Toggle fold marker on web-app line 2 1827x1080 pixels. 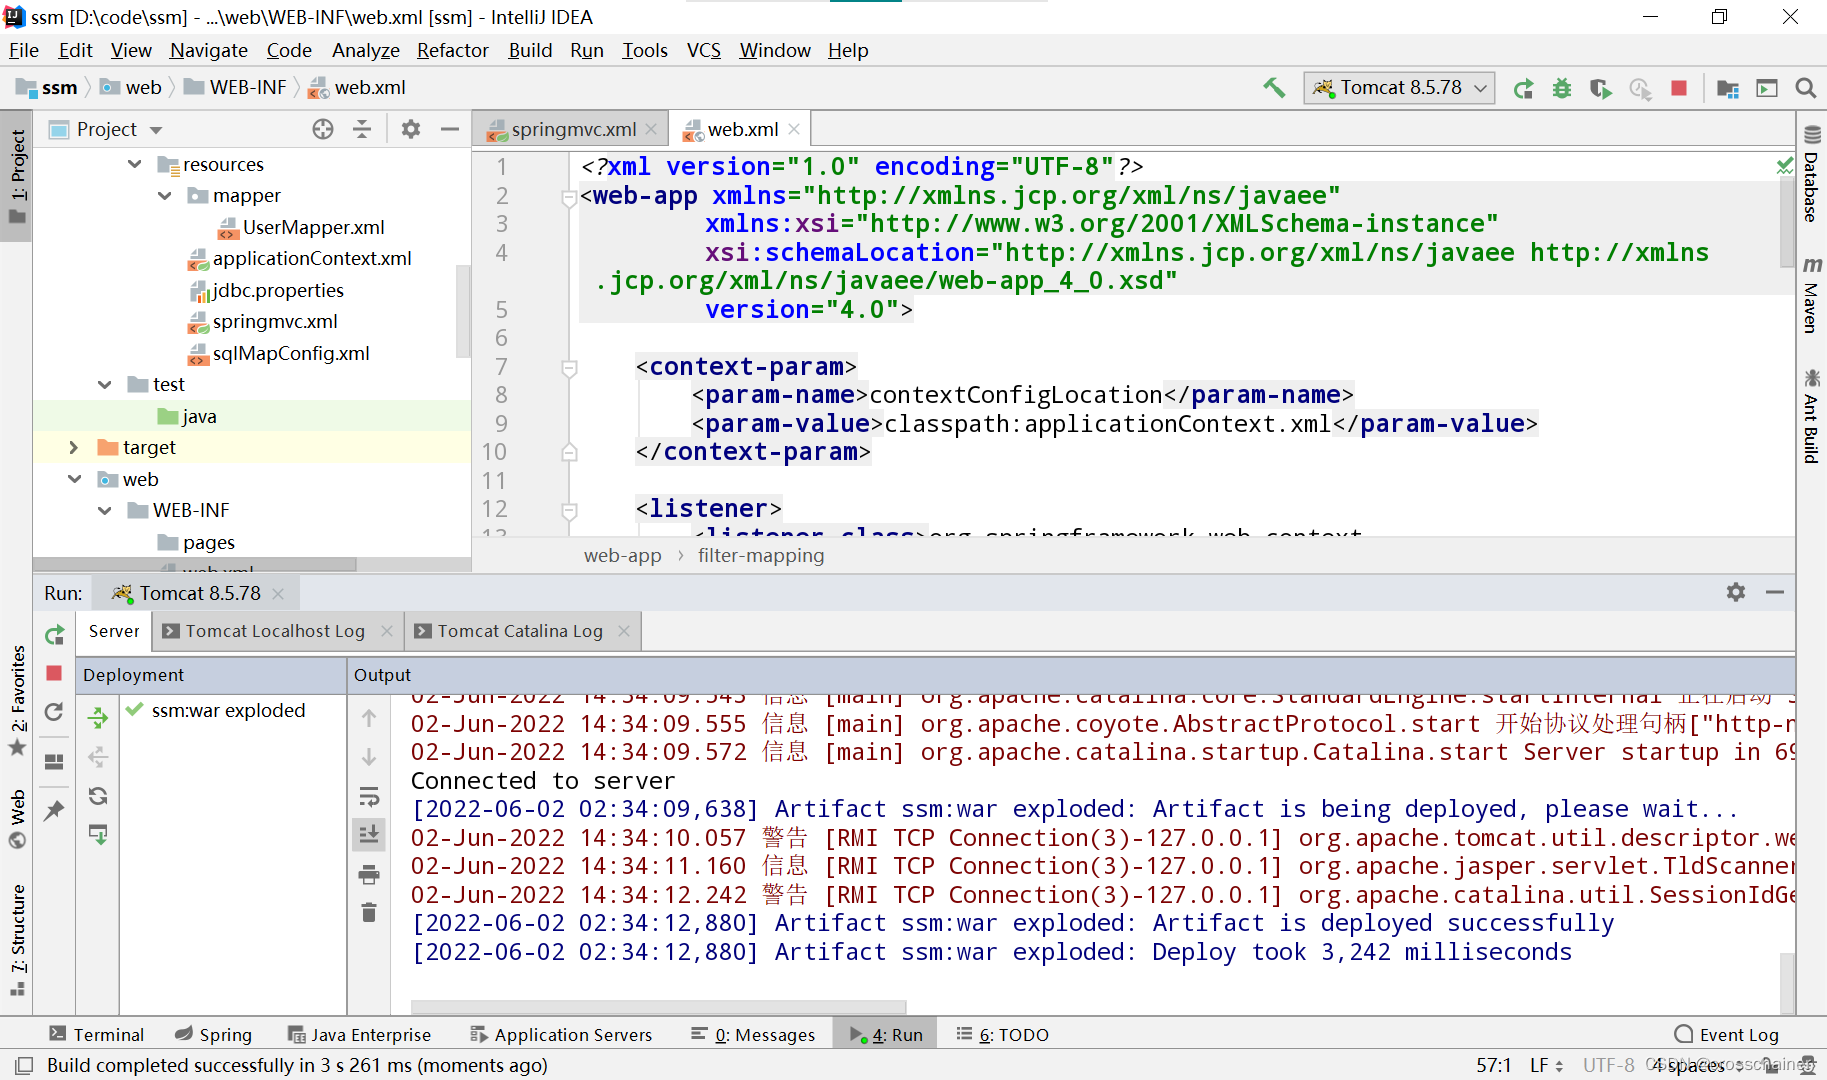click(569, 197)
